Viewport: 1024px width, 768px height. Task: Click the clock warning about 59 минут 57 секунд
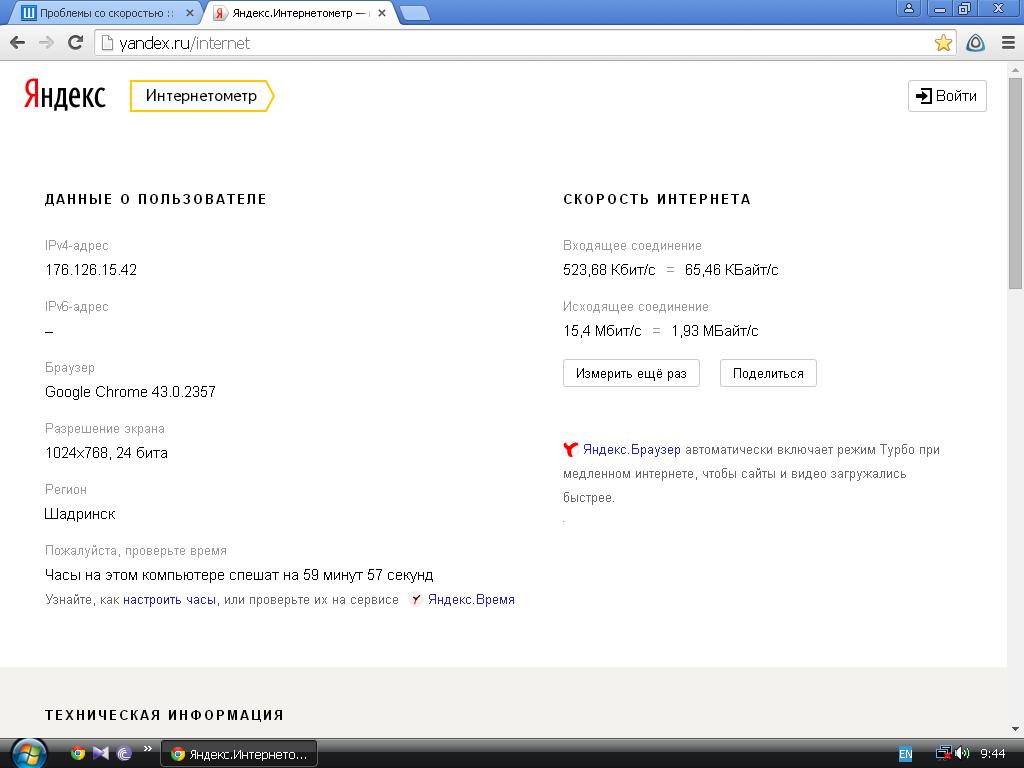tap(239, 575)
